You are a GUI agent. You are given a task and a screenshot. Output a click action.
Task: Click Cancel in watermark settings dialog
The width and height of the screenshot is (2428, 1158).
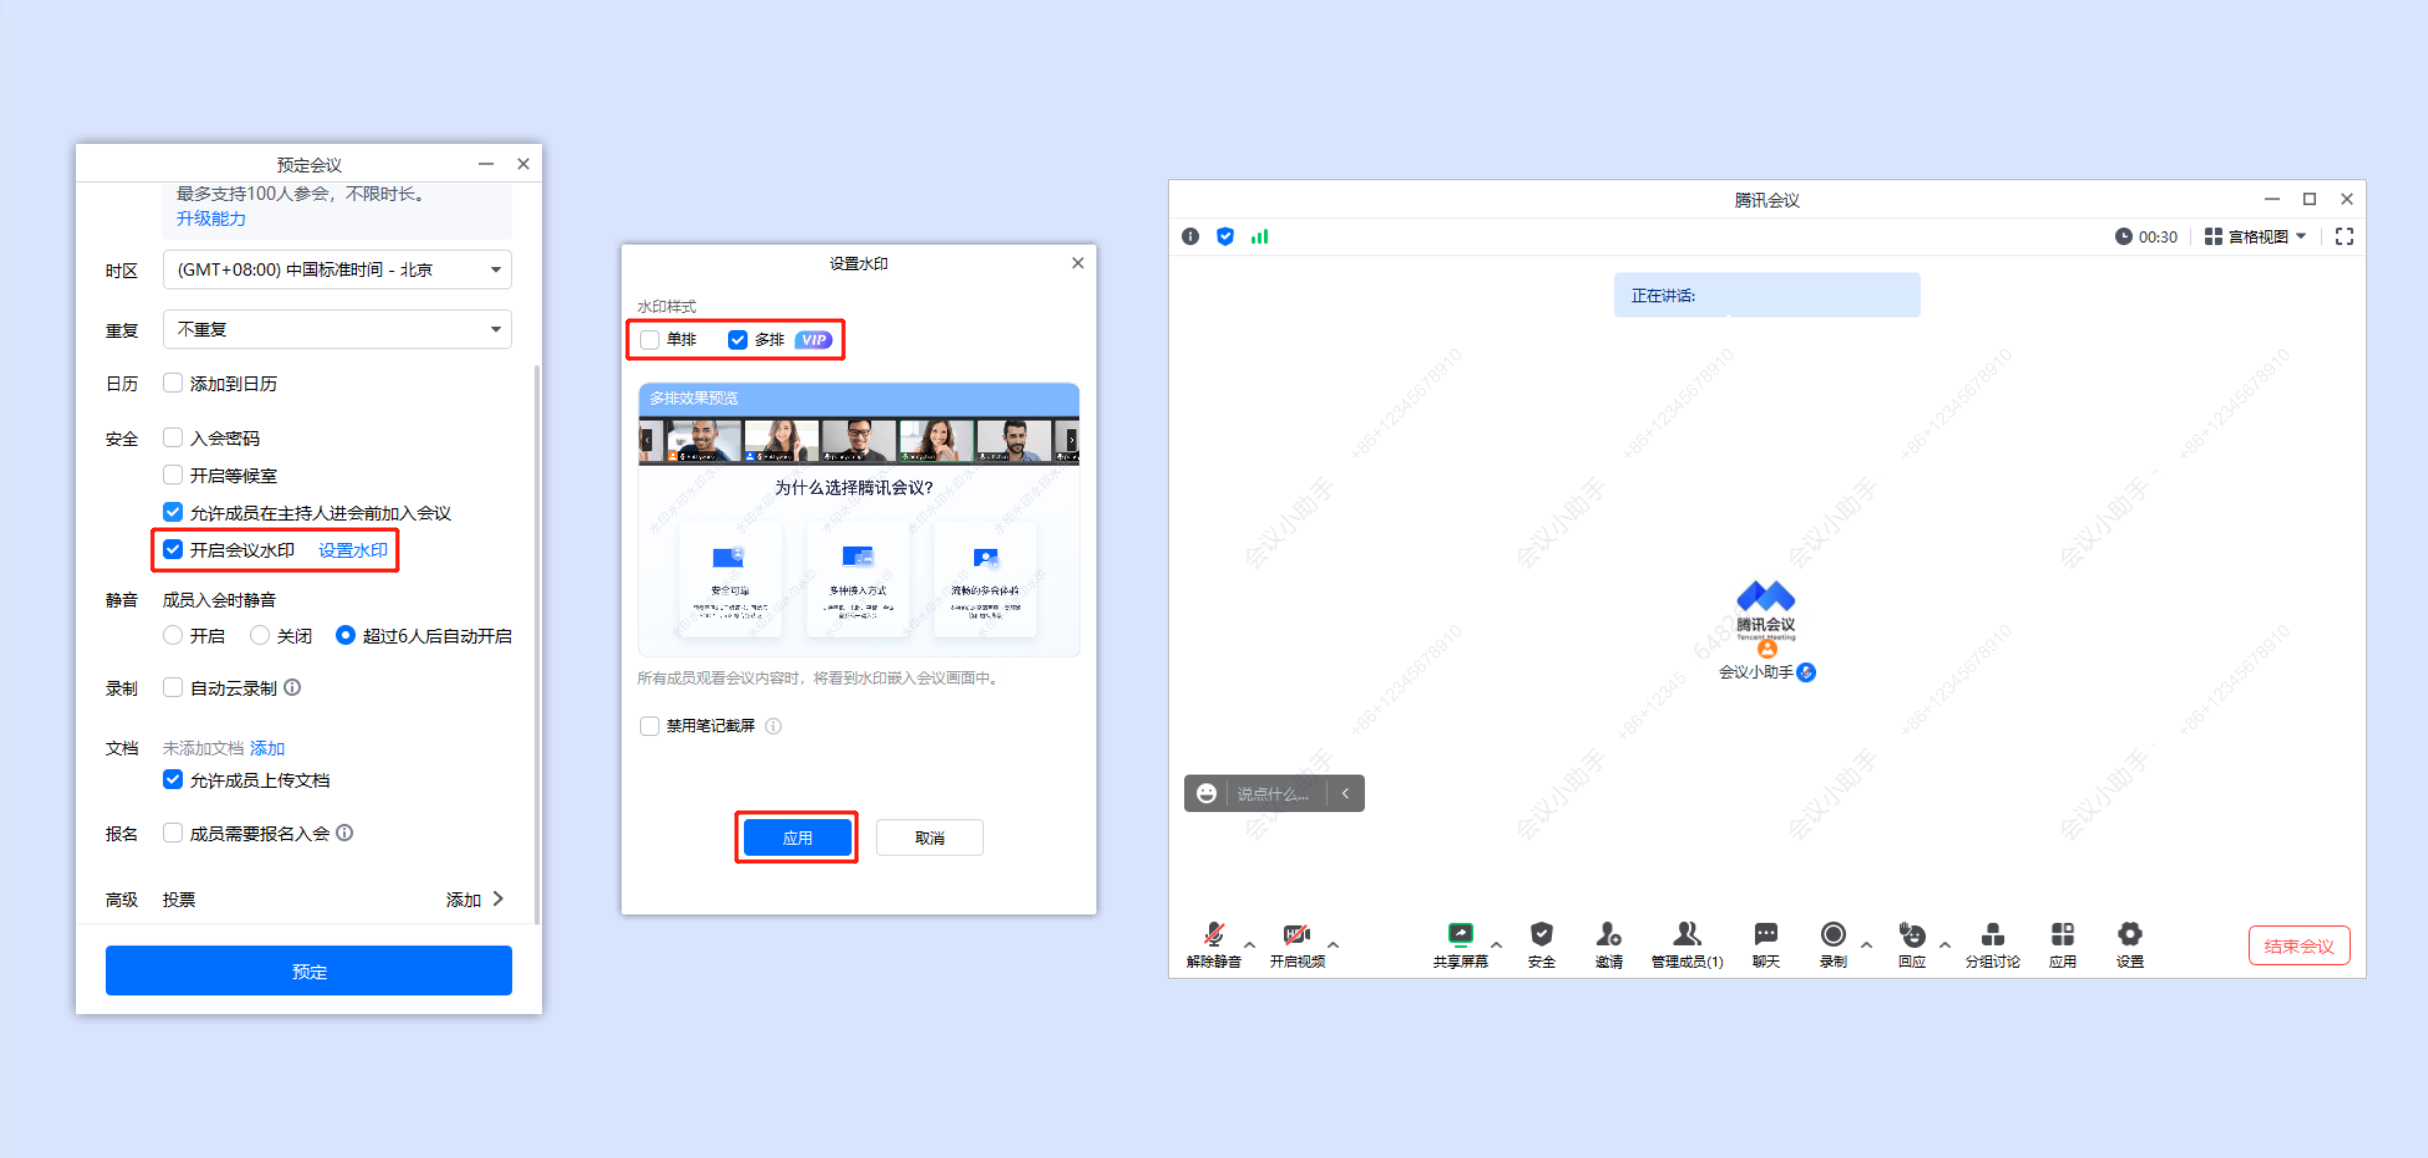pos(929,837)
